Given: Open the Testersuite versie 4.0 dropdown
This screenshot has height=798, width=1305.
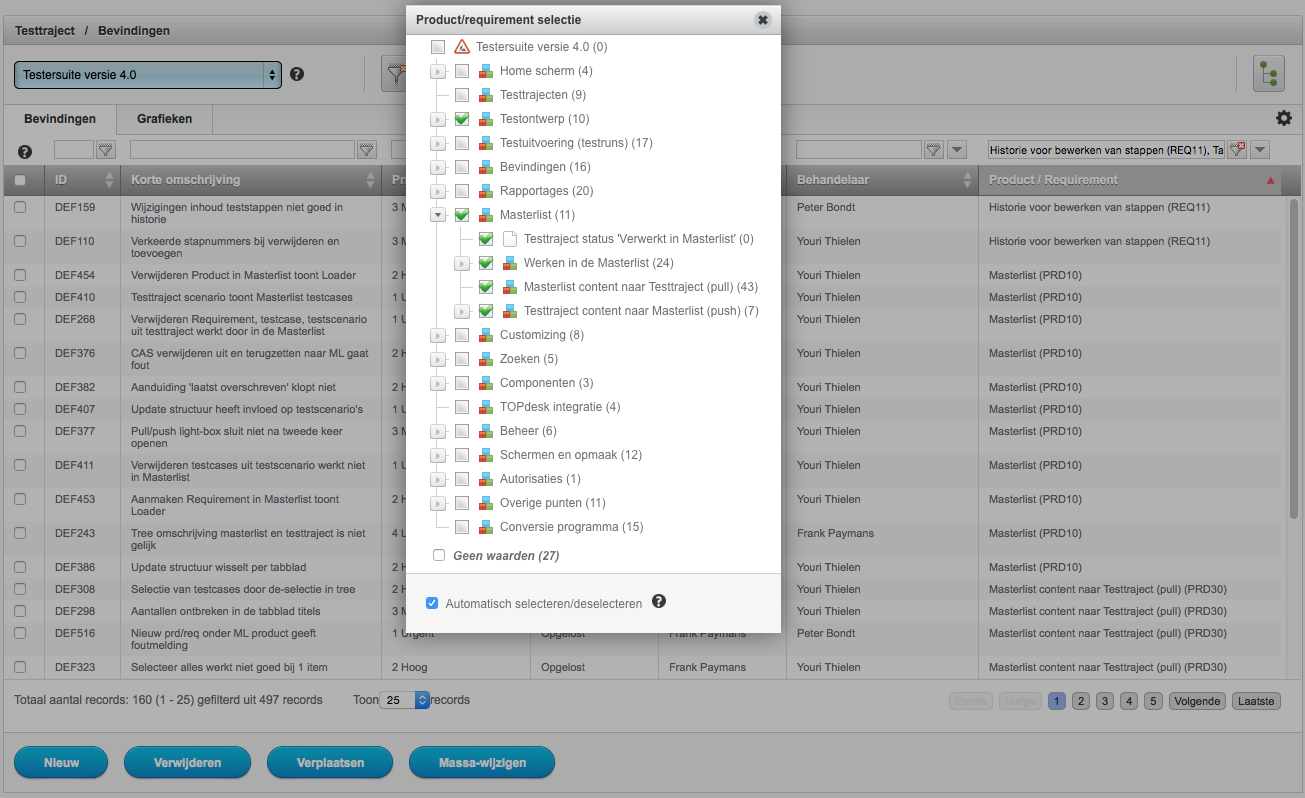Looking at the screenshot, I should point(148,74).
